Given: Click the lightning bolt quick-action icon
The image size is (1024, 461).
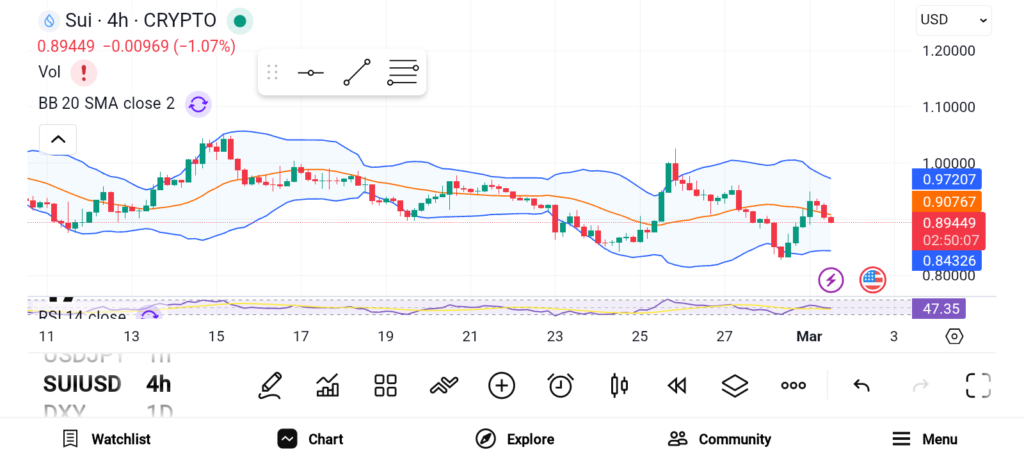Looking at the screenshot, I should tap(831, 280).
